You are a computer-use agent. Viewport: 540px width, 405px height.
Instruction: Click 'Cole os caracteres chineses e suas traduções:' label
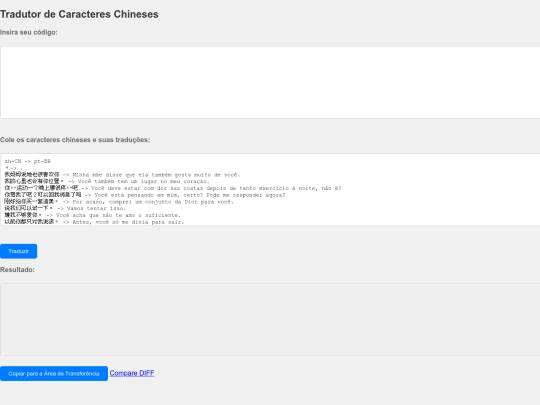75,140
